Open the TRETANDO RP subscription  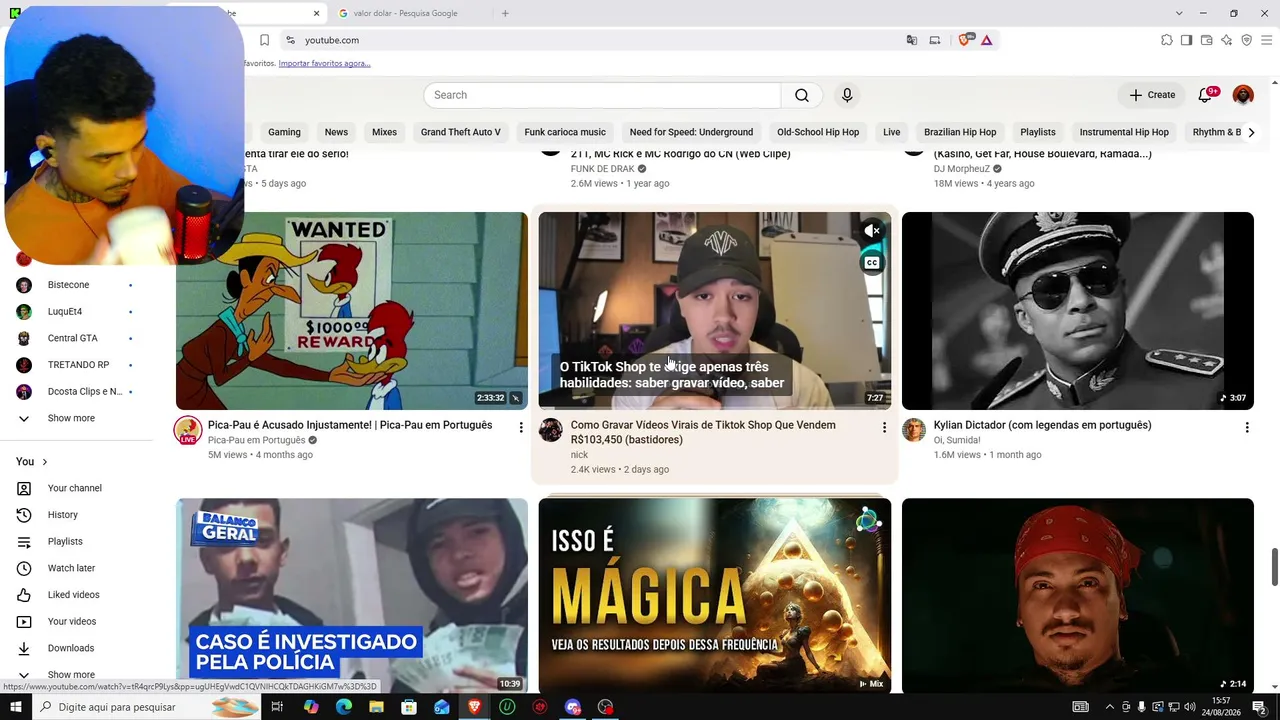click(78, 365)
